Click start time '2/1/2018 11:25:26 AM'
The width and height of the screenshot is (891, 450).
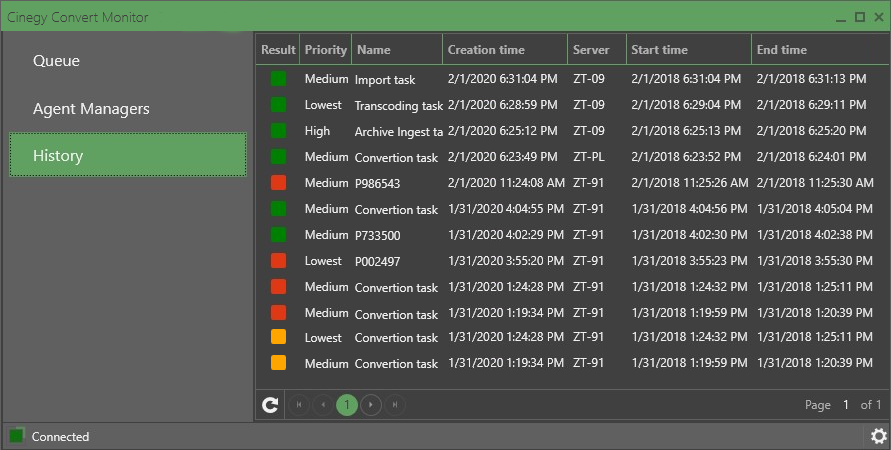690,182
